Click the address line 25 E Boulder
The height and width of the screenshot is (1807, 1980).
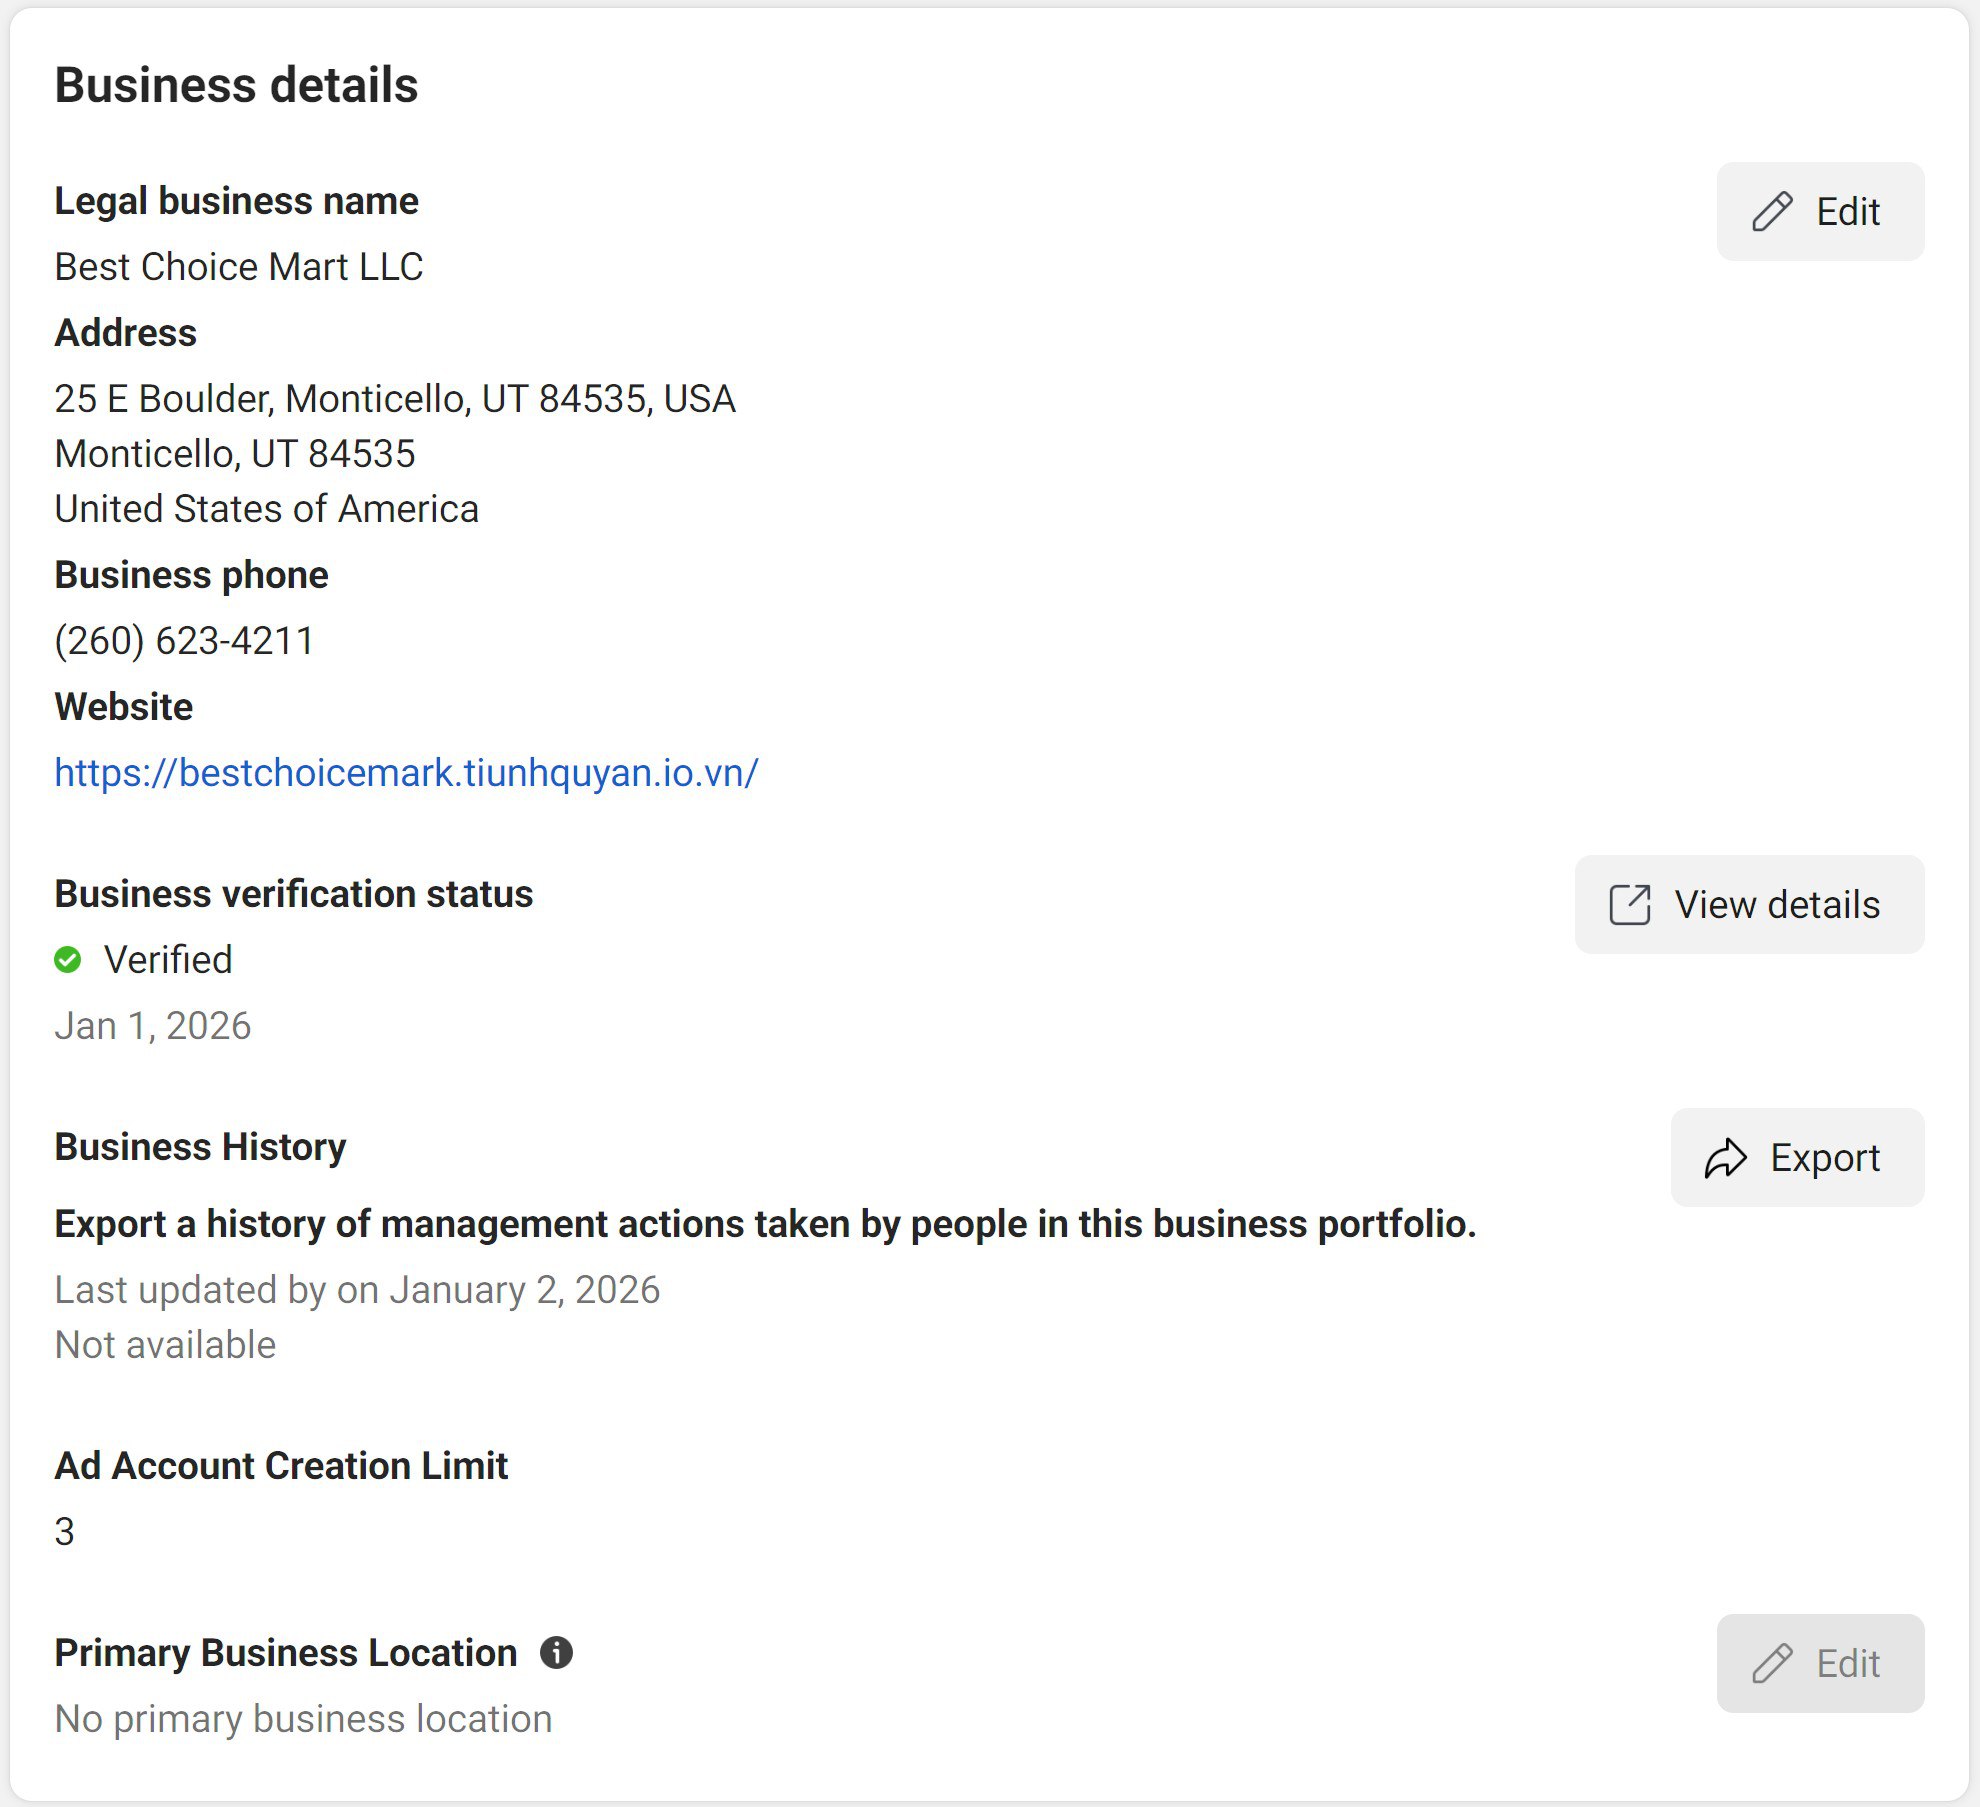(395, 399)
